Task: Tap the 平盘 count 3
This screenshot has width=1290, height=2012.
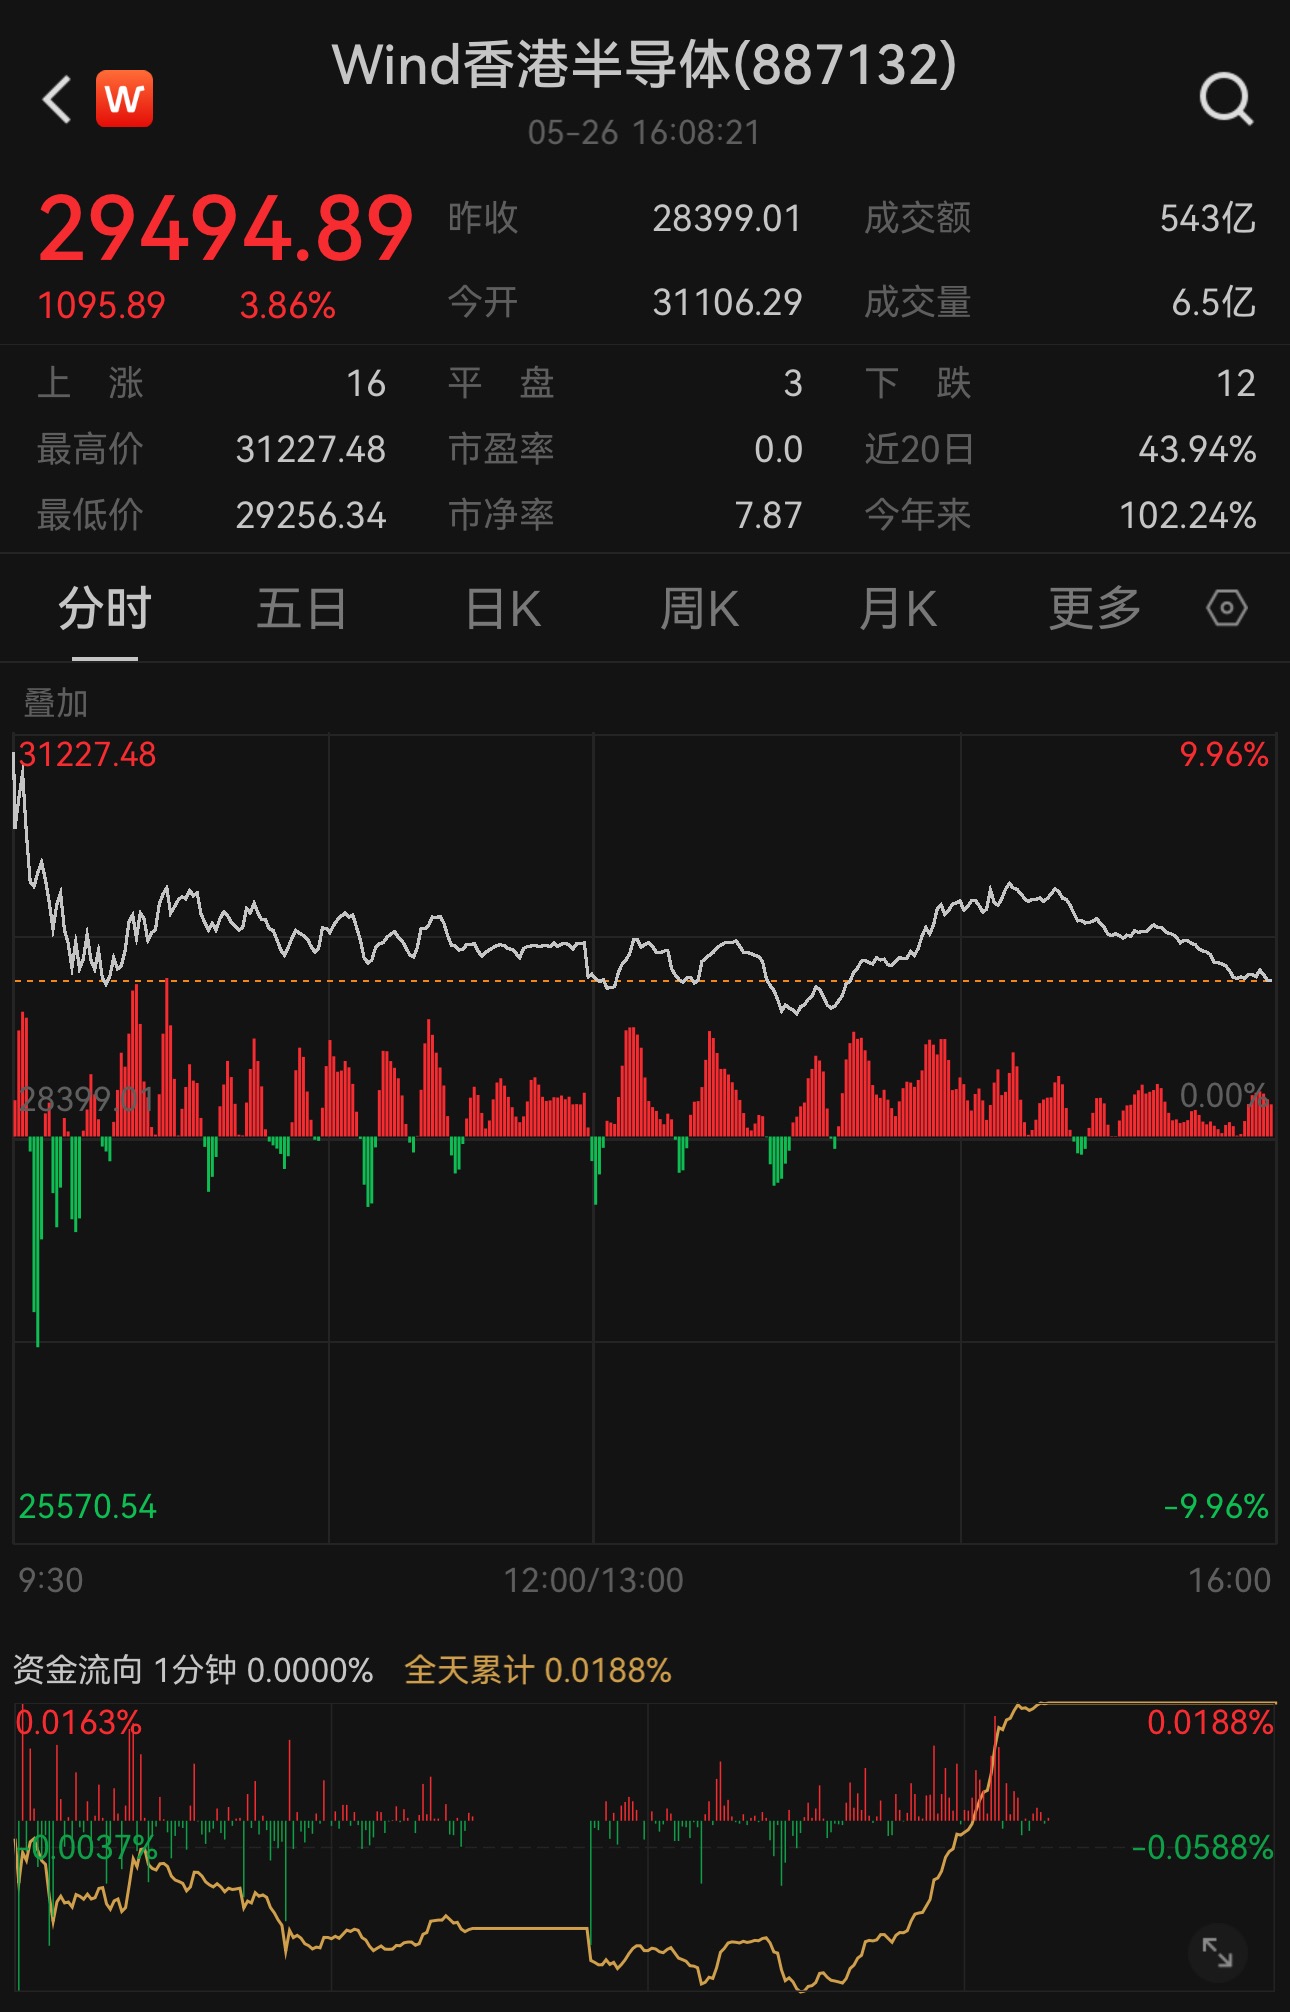Action: pos(793,383)
